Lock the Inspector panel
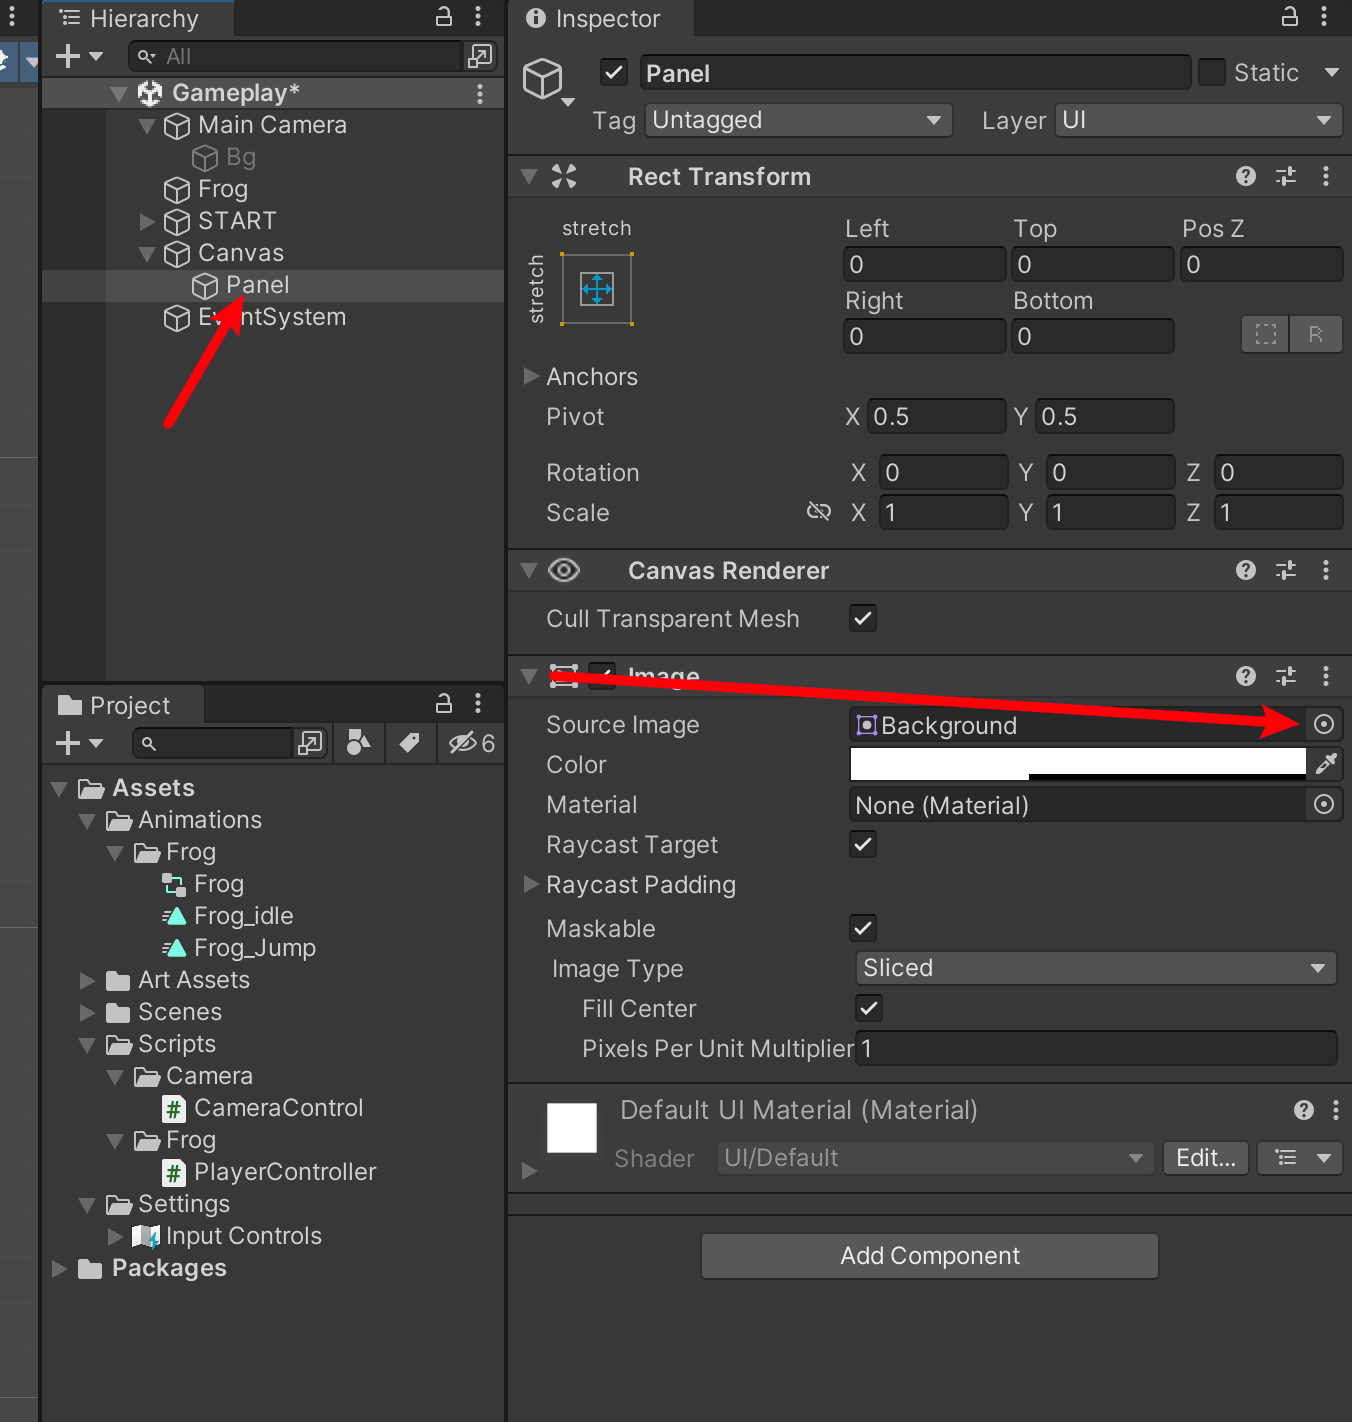Viewport: 1352px width, 1422px height. click(x=1290, y=16)
